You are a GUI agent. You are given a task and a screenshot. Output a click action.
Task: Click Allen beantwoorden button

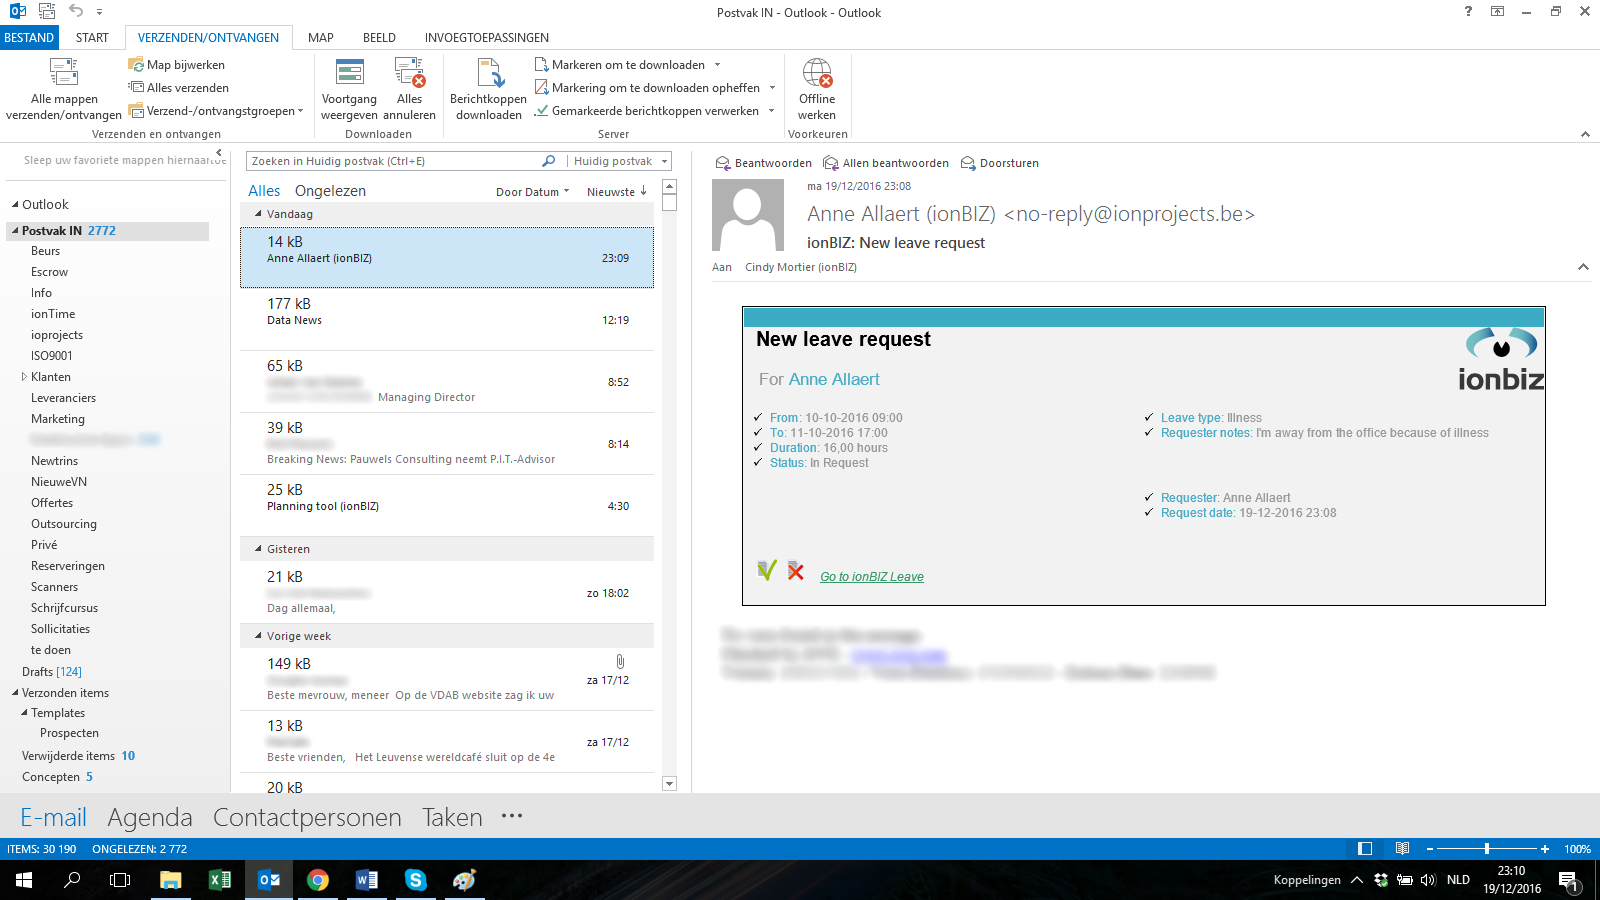coord(886,163)
